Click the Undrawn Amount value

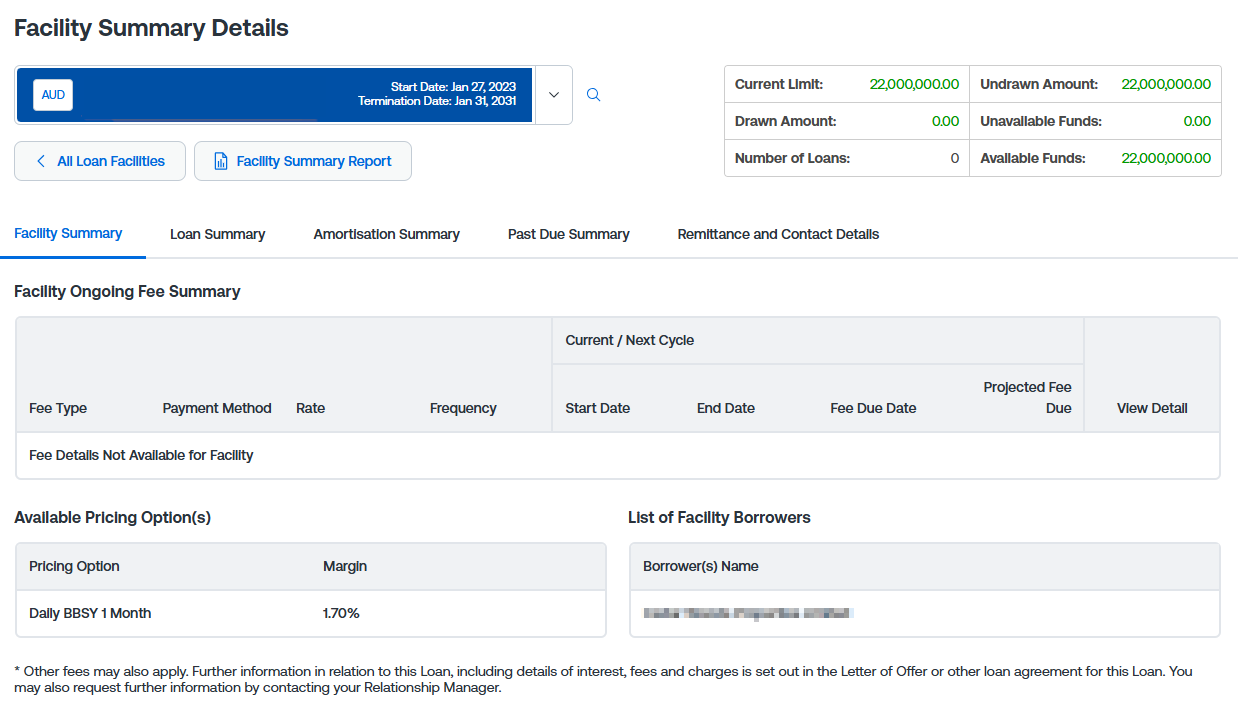pos(1166,84)
